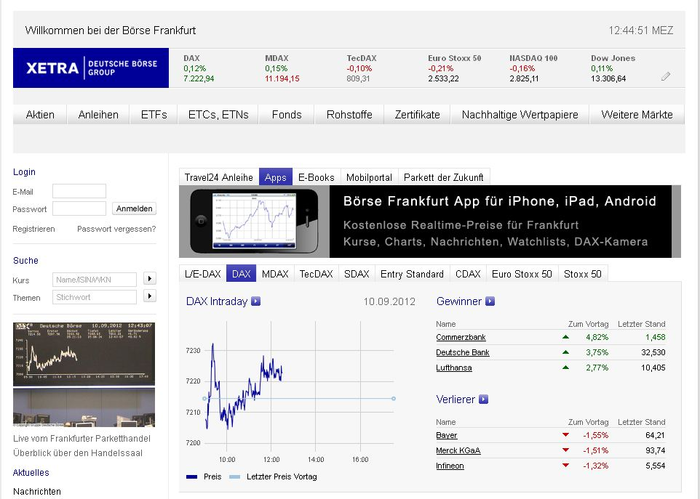Open the Lufthansa stock link
This screenshot has height=499, width=700.
[454, 368]
